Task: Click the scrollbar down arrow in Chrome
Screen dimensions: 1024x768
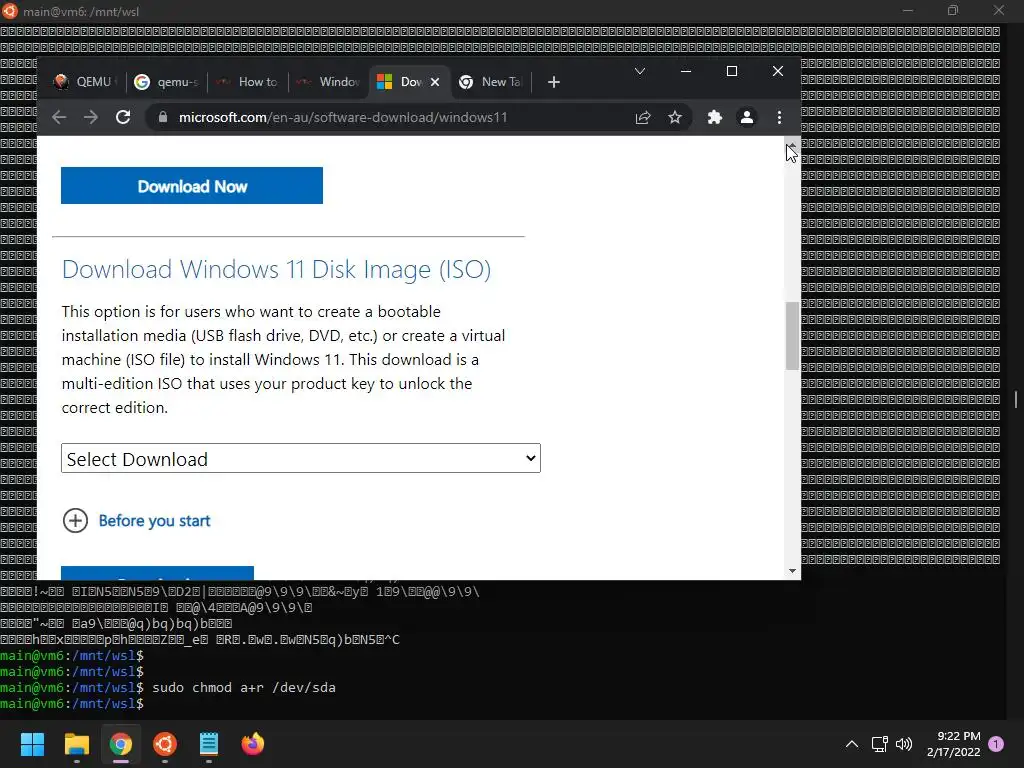Action: (792, 571)
